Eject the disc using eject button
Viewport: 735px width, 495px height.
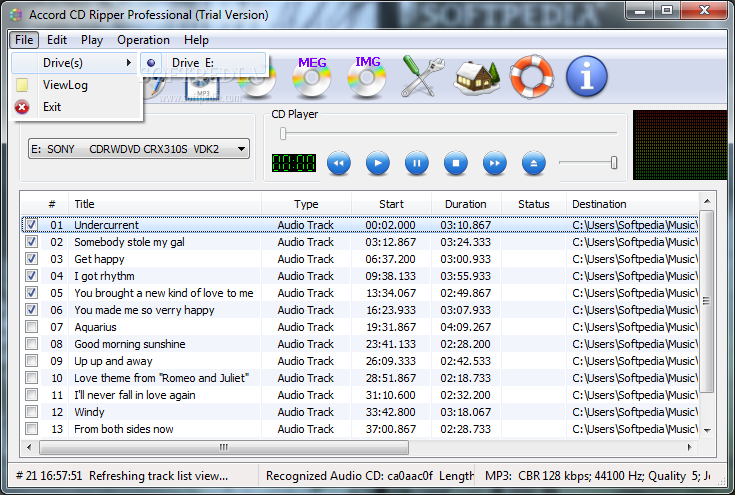(533, 163)
